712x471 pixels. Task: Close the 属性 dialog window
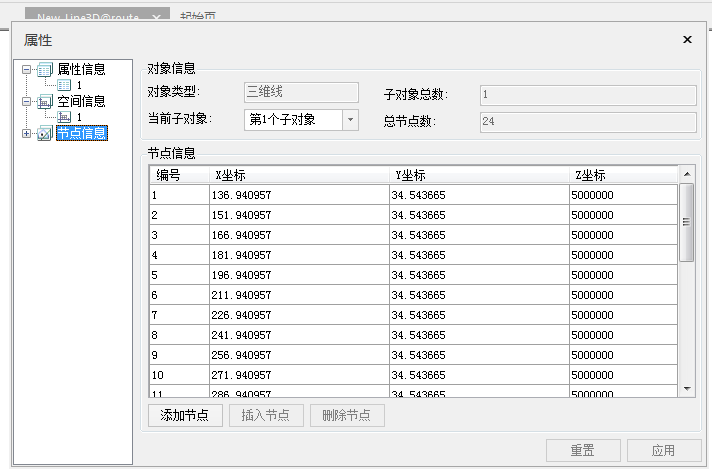pos(687,40)
